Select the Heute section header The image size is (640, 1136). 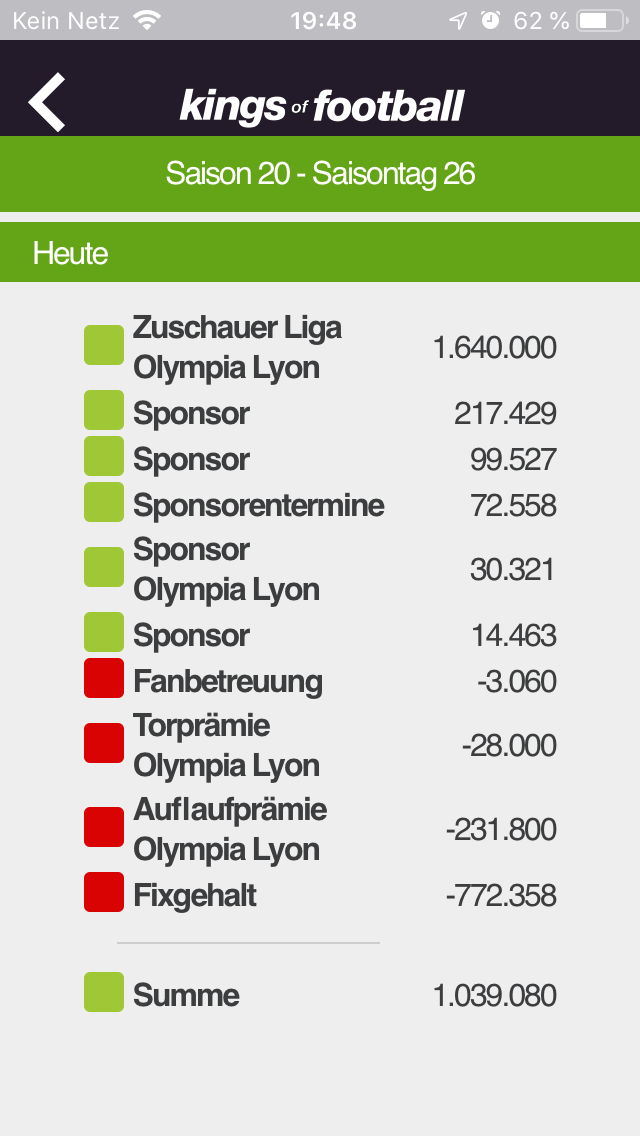pyautogui.click(x=320, y=252)
